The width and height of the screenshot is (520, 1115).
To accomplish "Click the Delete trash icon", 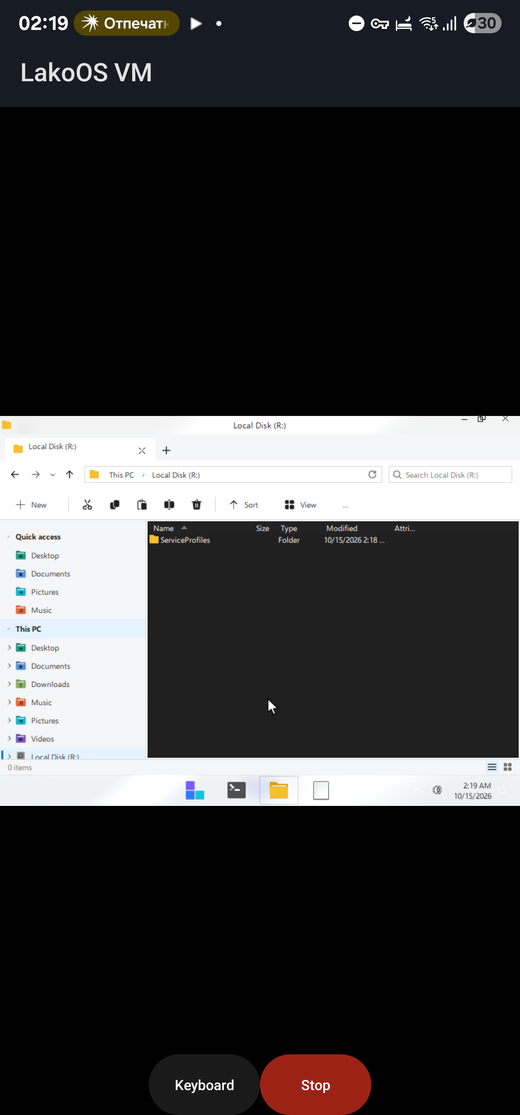I will tap(196, 505).
